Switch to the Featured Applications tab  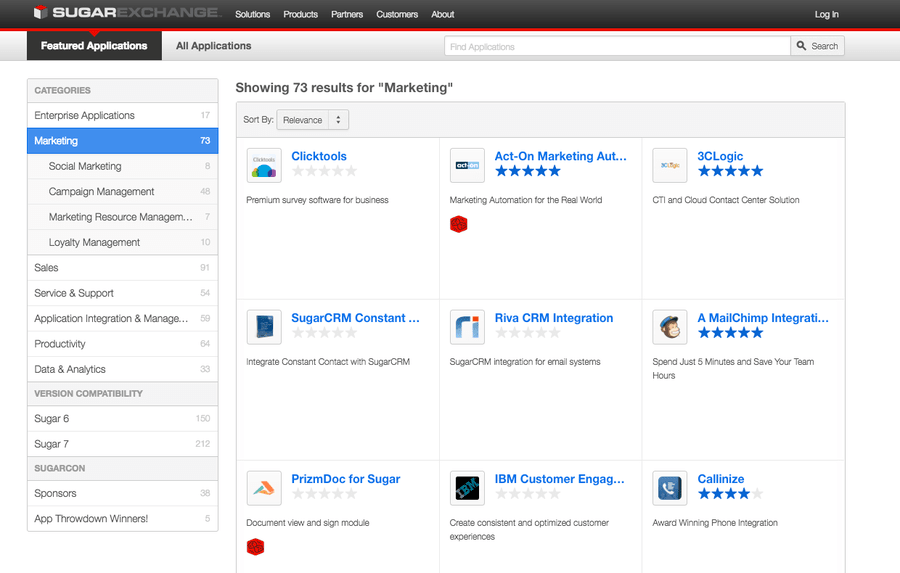click(x=94, y=45)
